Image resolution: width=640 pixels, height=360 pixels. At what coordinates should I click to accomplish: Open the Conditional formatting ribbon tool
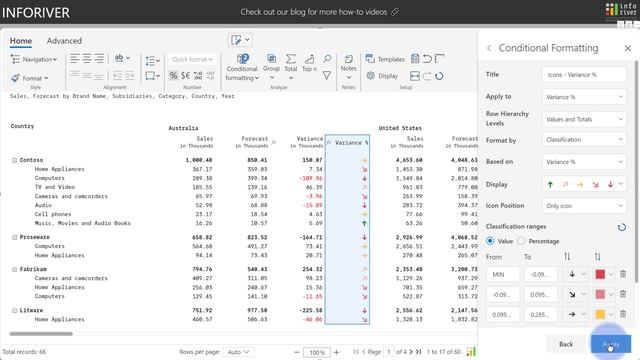[x=242, y=68]
